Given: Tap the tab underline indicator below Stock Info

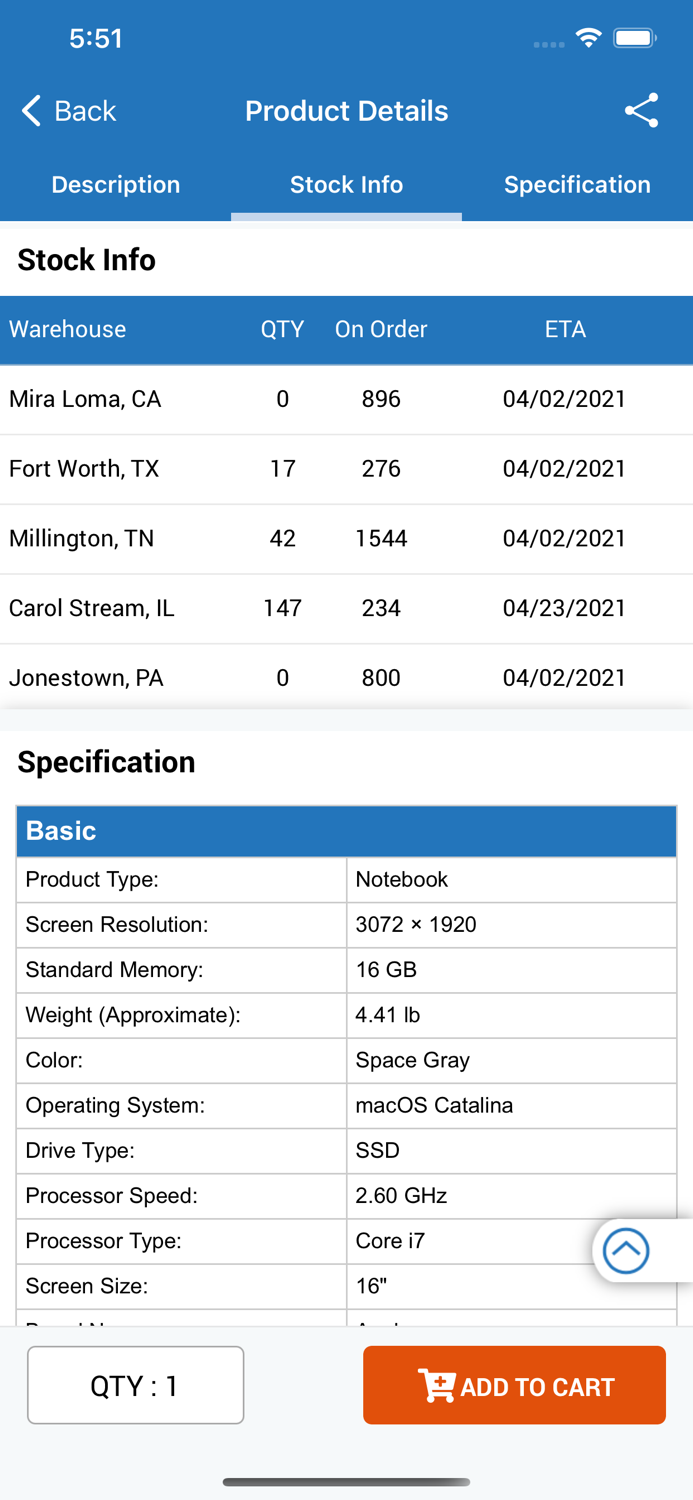Looking at the screenshot, I should 346,212.
